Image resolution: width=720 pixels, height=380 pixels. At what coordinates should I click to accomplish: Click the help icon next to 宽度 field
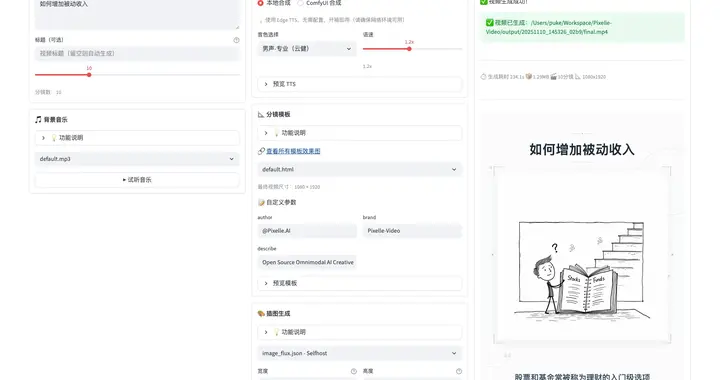click(354, 371)
